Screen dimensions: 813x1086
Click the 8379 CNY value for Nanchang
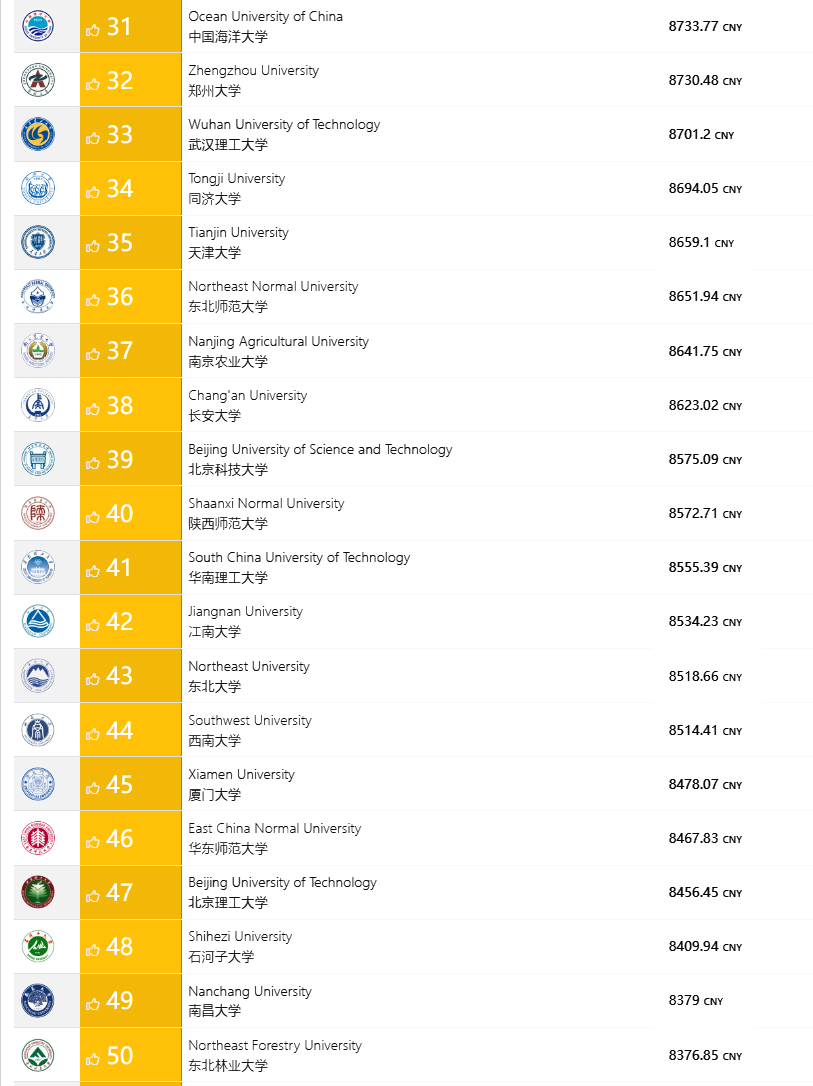[x=695, y=1001]
